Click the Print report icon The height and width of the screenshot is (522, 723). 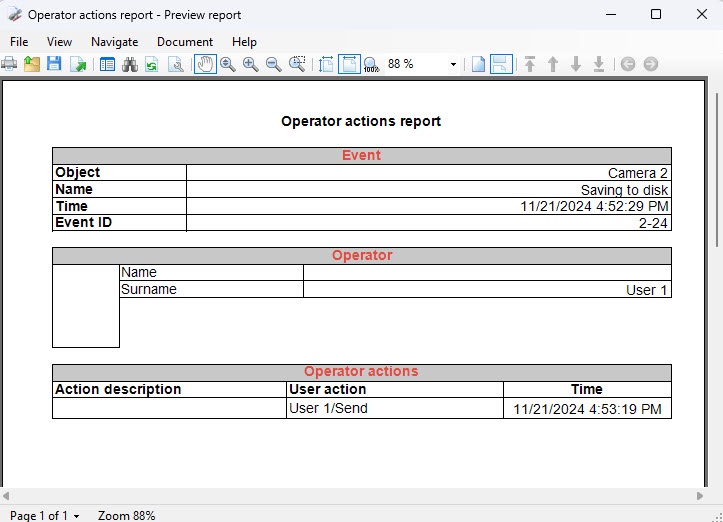[9, 64]
